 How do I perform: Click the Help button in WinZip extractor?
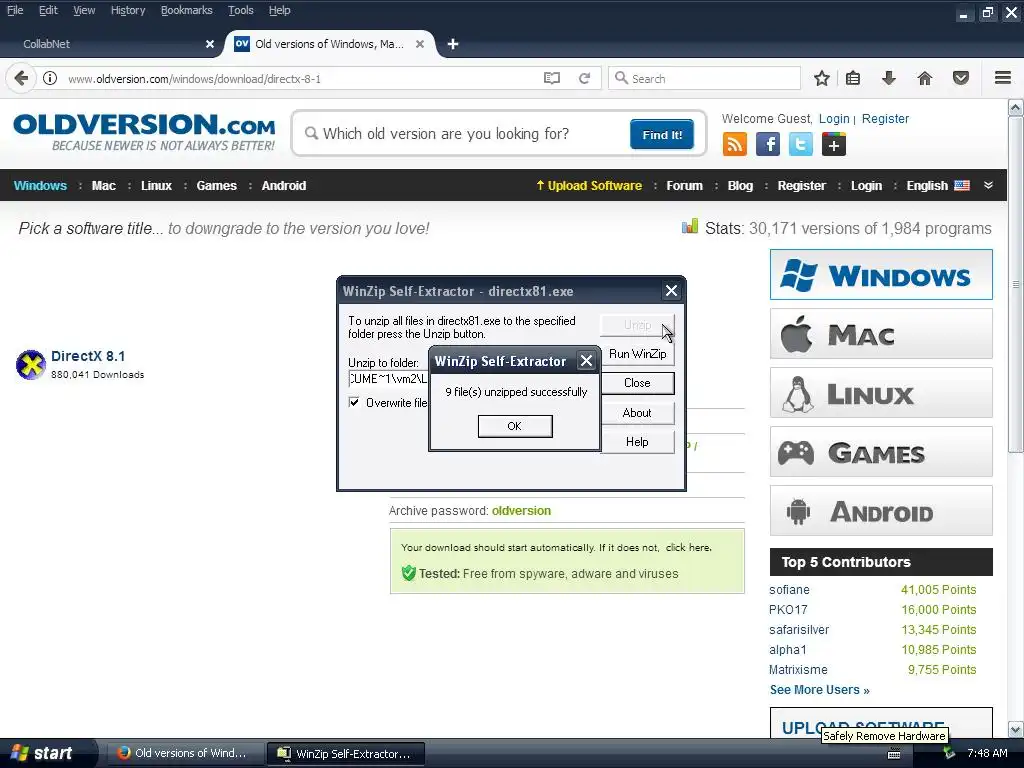[x=637, y=442]
